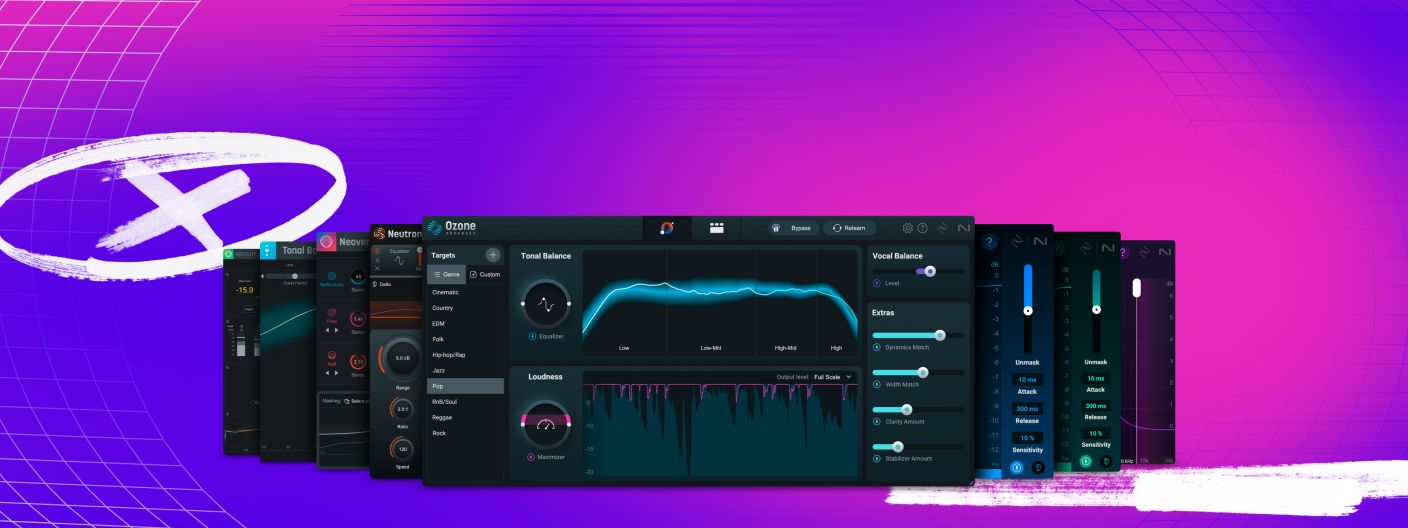The width and height of the screenshot is (1408, 528).
Task: Select the Rock genre target
Action: pos(465,433)
